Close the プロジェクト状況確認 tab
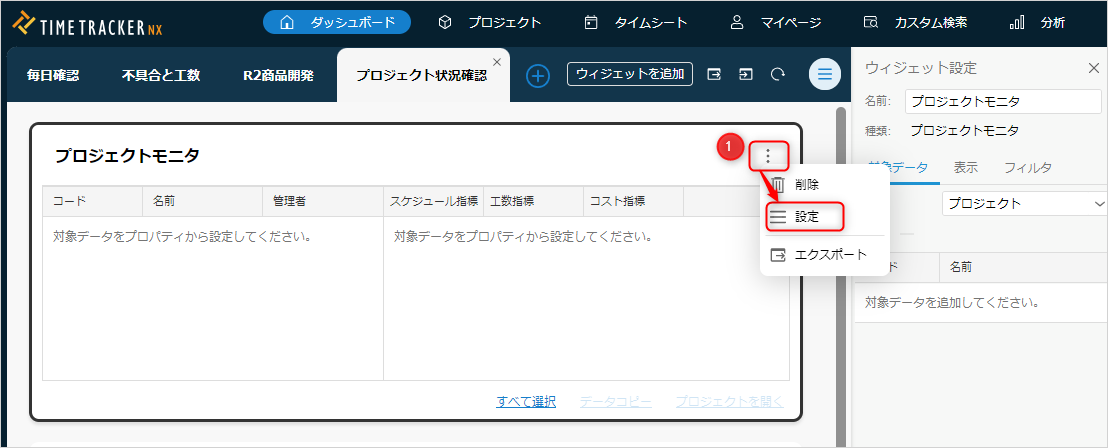 (x=497, y=61)
